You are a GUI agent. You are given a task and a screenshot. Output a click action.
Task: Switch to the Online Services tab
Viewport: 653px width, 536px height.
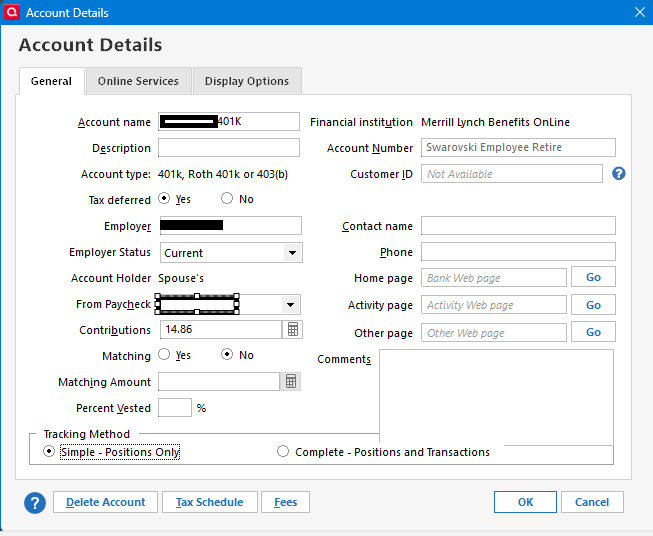point(138,81)
